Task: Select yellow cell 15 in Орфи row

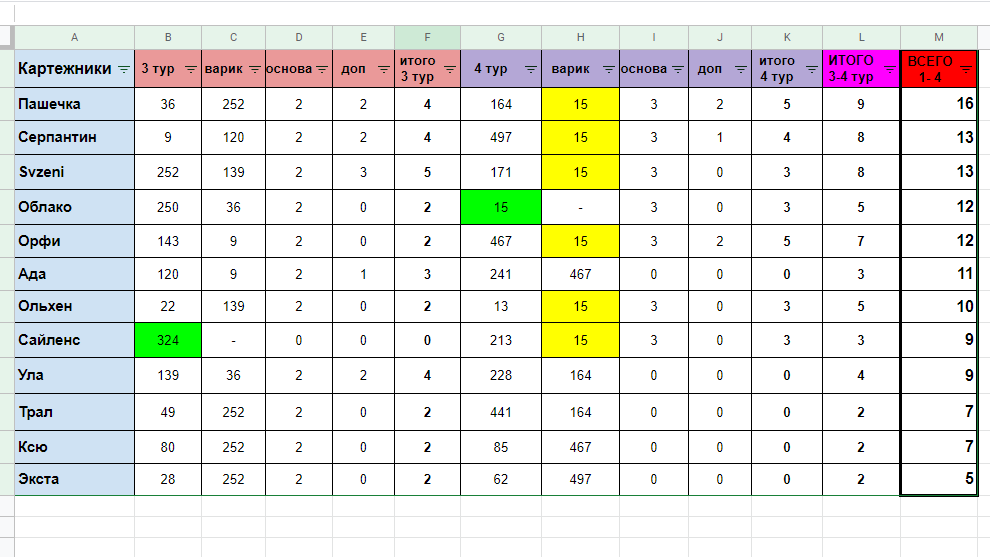Action: coord(580,241)
